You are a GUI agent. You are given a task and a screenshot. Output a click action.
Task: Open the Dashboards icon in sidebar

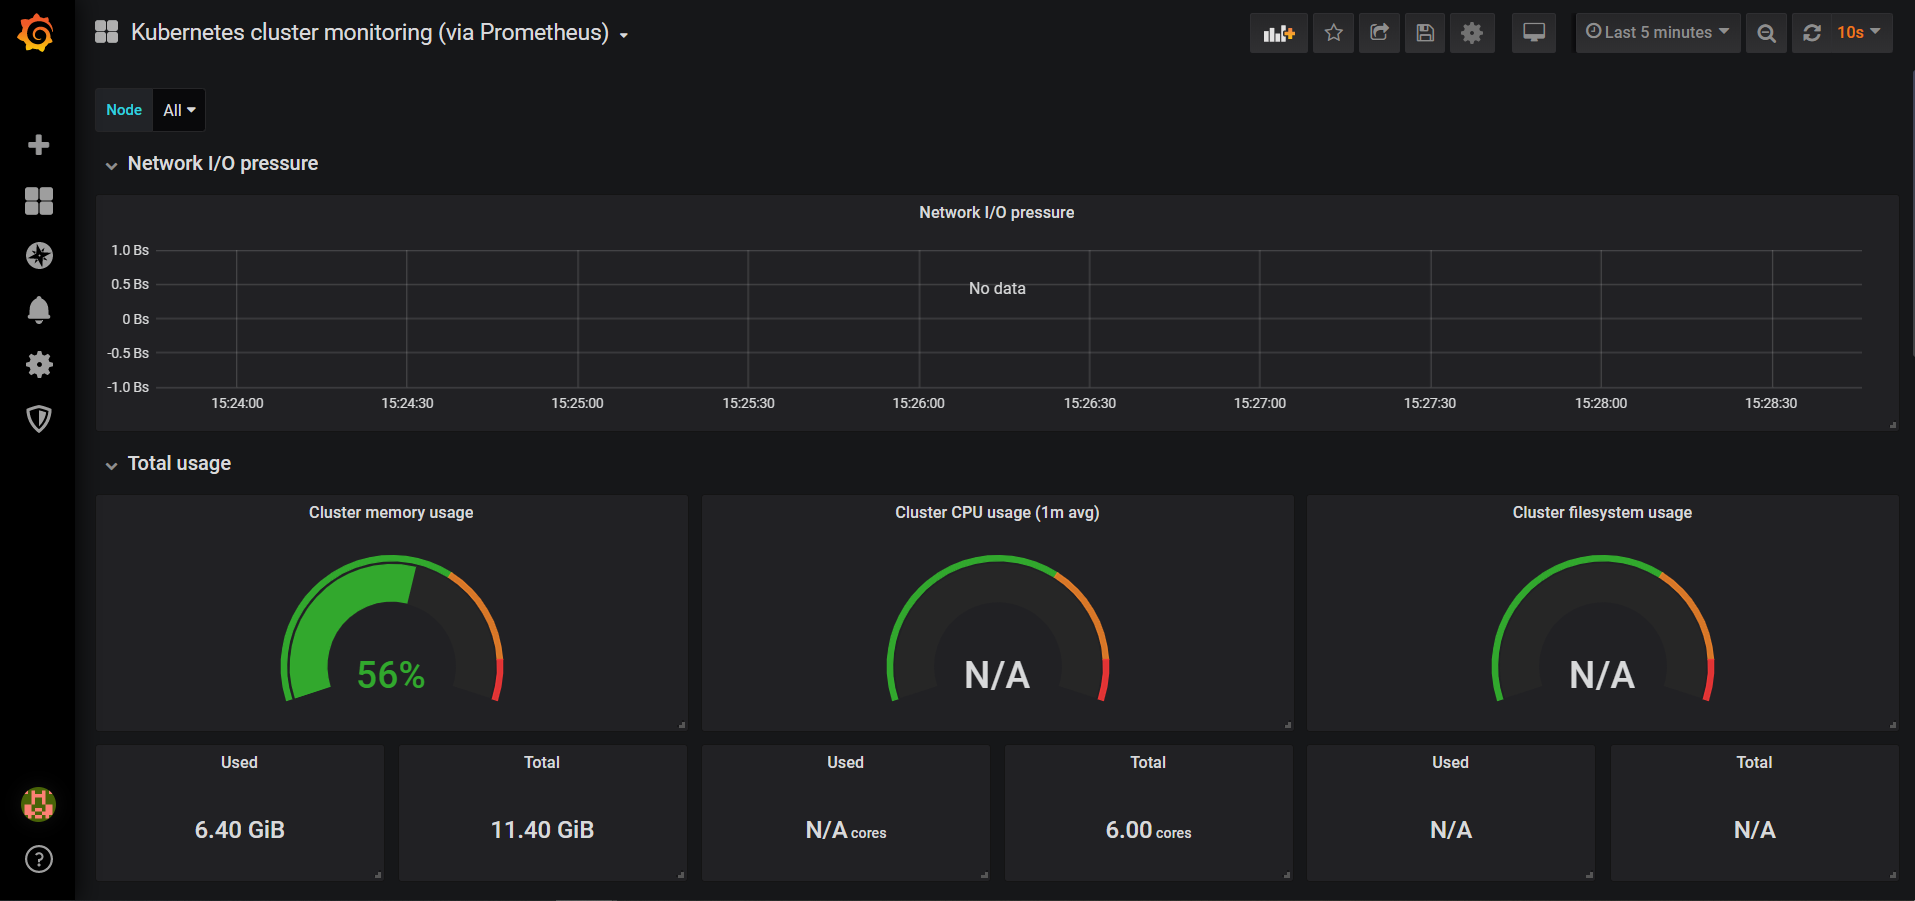pos(39,201)
